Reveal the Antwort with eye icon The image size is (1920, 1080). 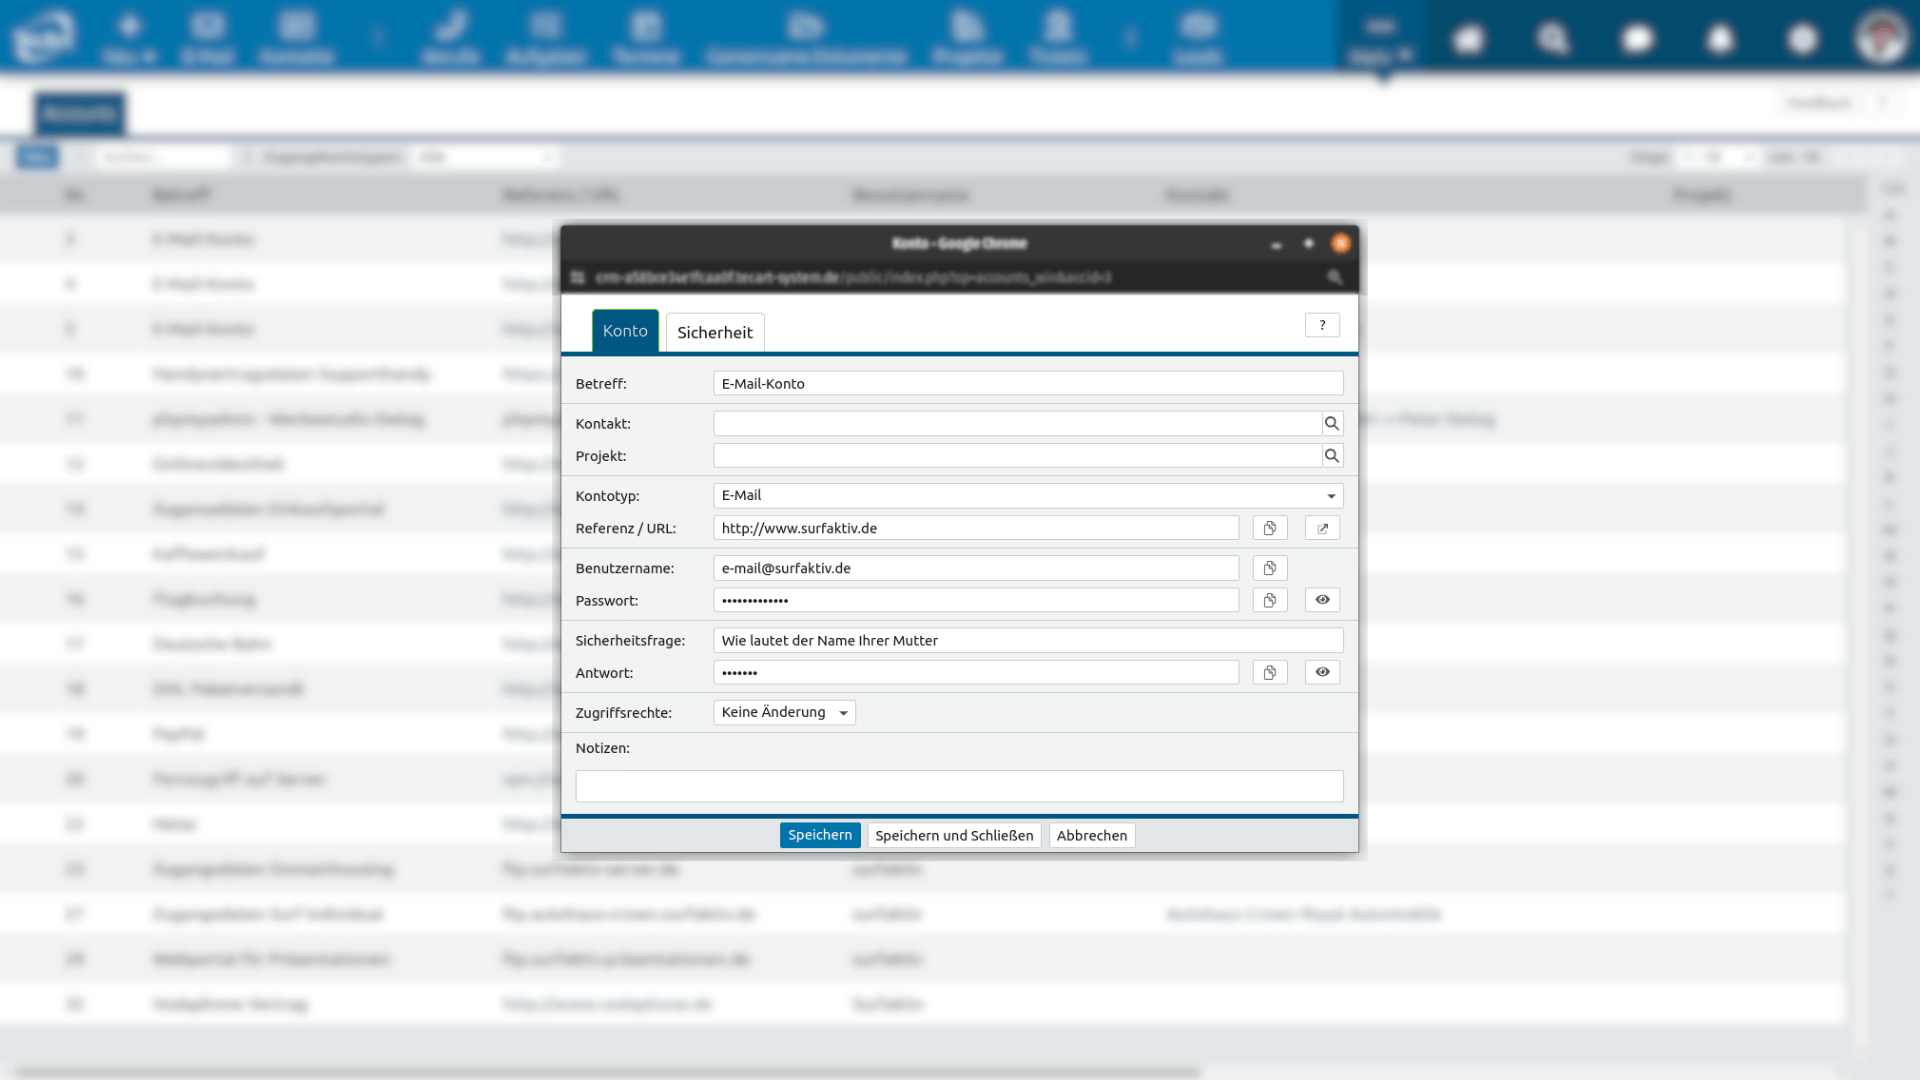pos(1322,673)
